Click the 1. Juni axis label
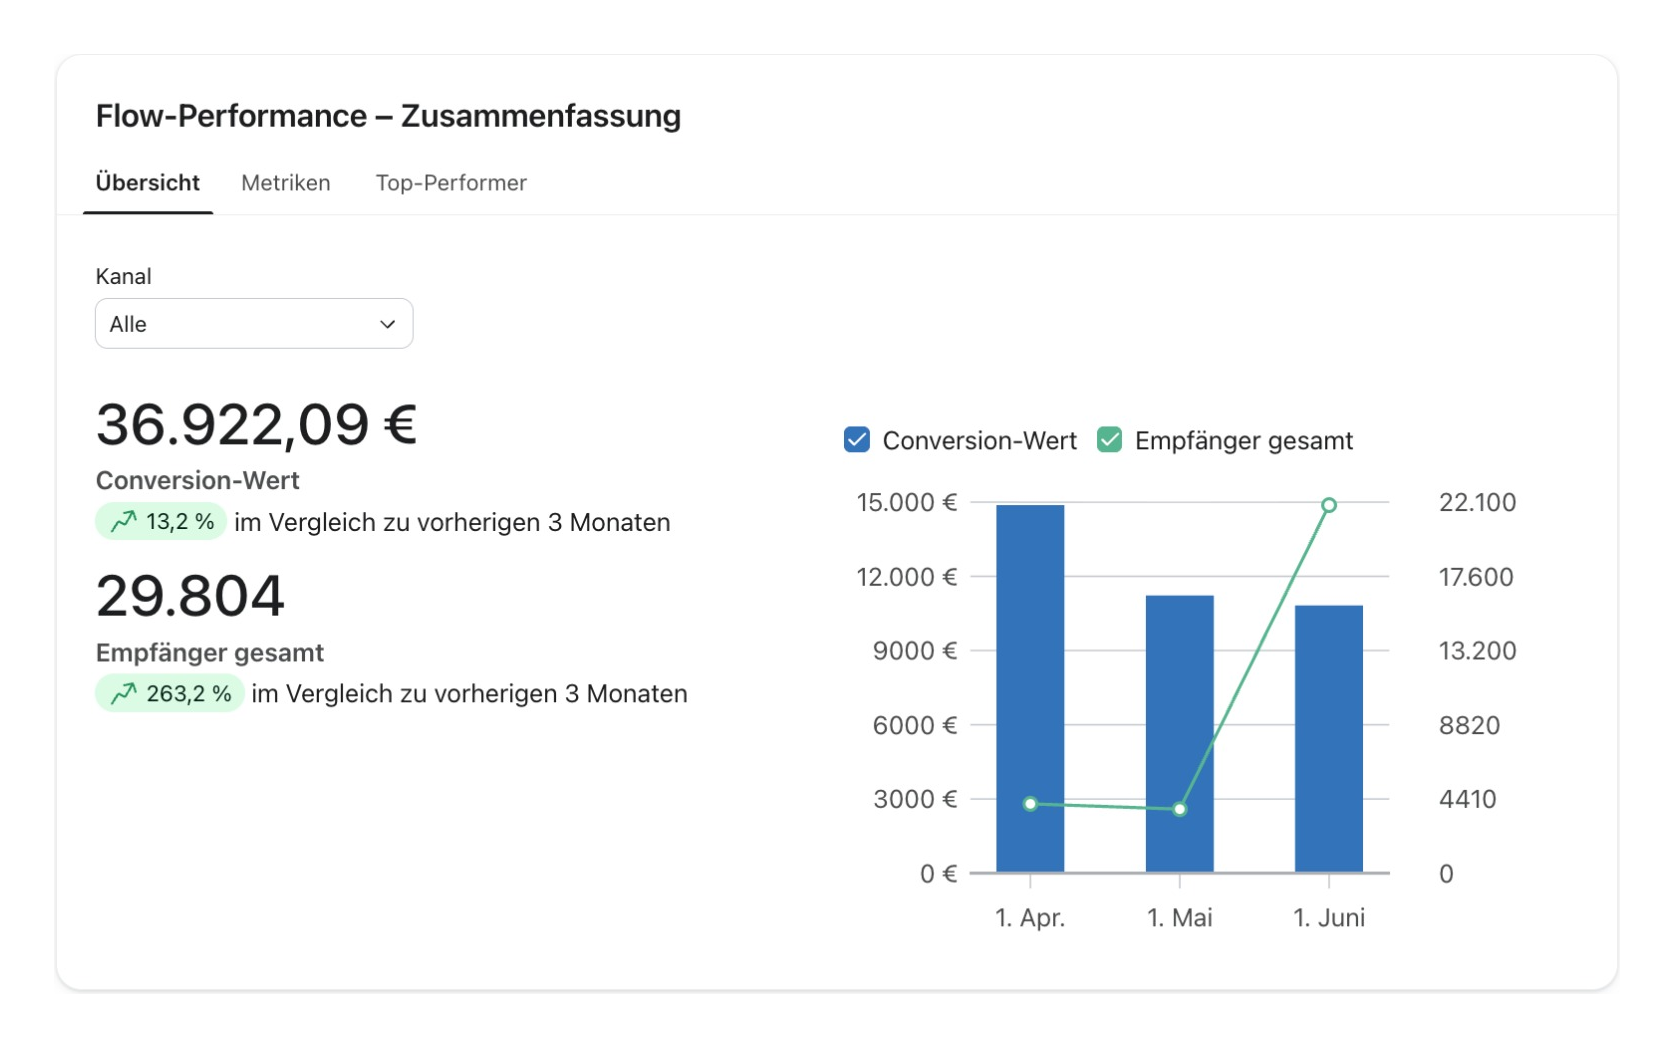Viewport: 1674px width, 1048px height. [1329, 917]
